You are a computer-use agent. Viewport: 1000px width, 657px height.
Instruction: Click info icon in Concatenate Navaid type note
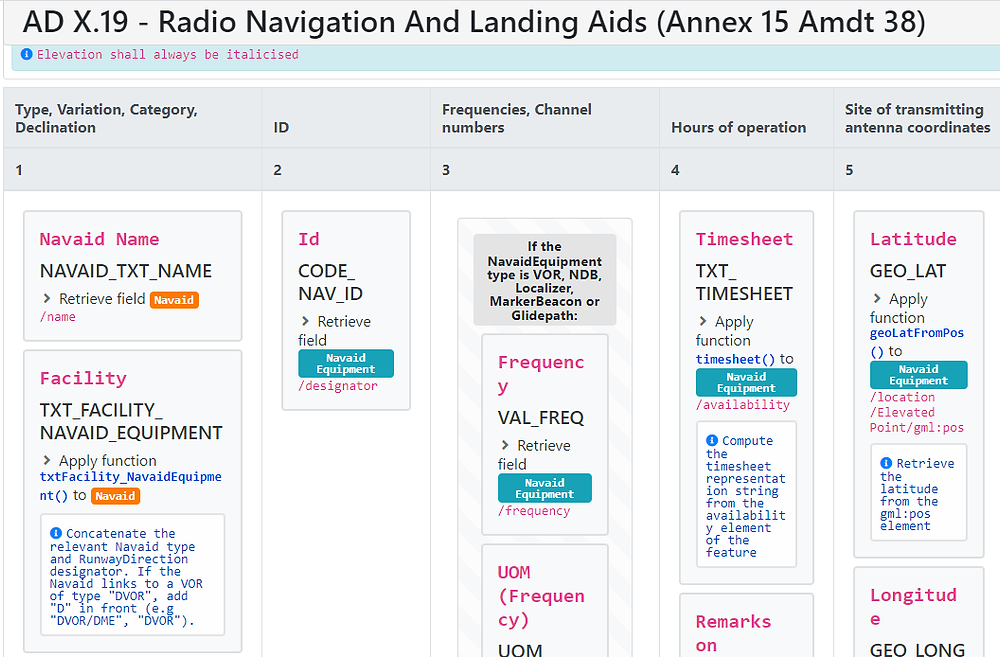56,534
